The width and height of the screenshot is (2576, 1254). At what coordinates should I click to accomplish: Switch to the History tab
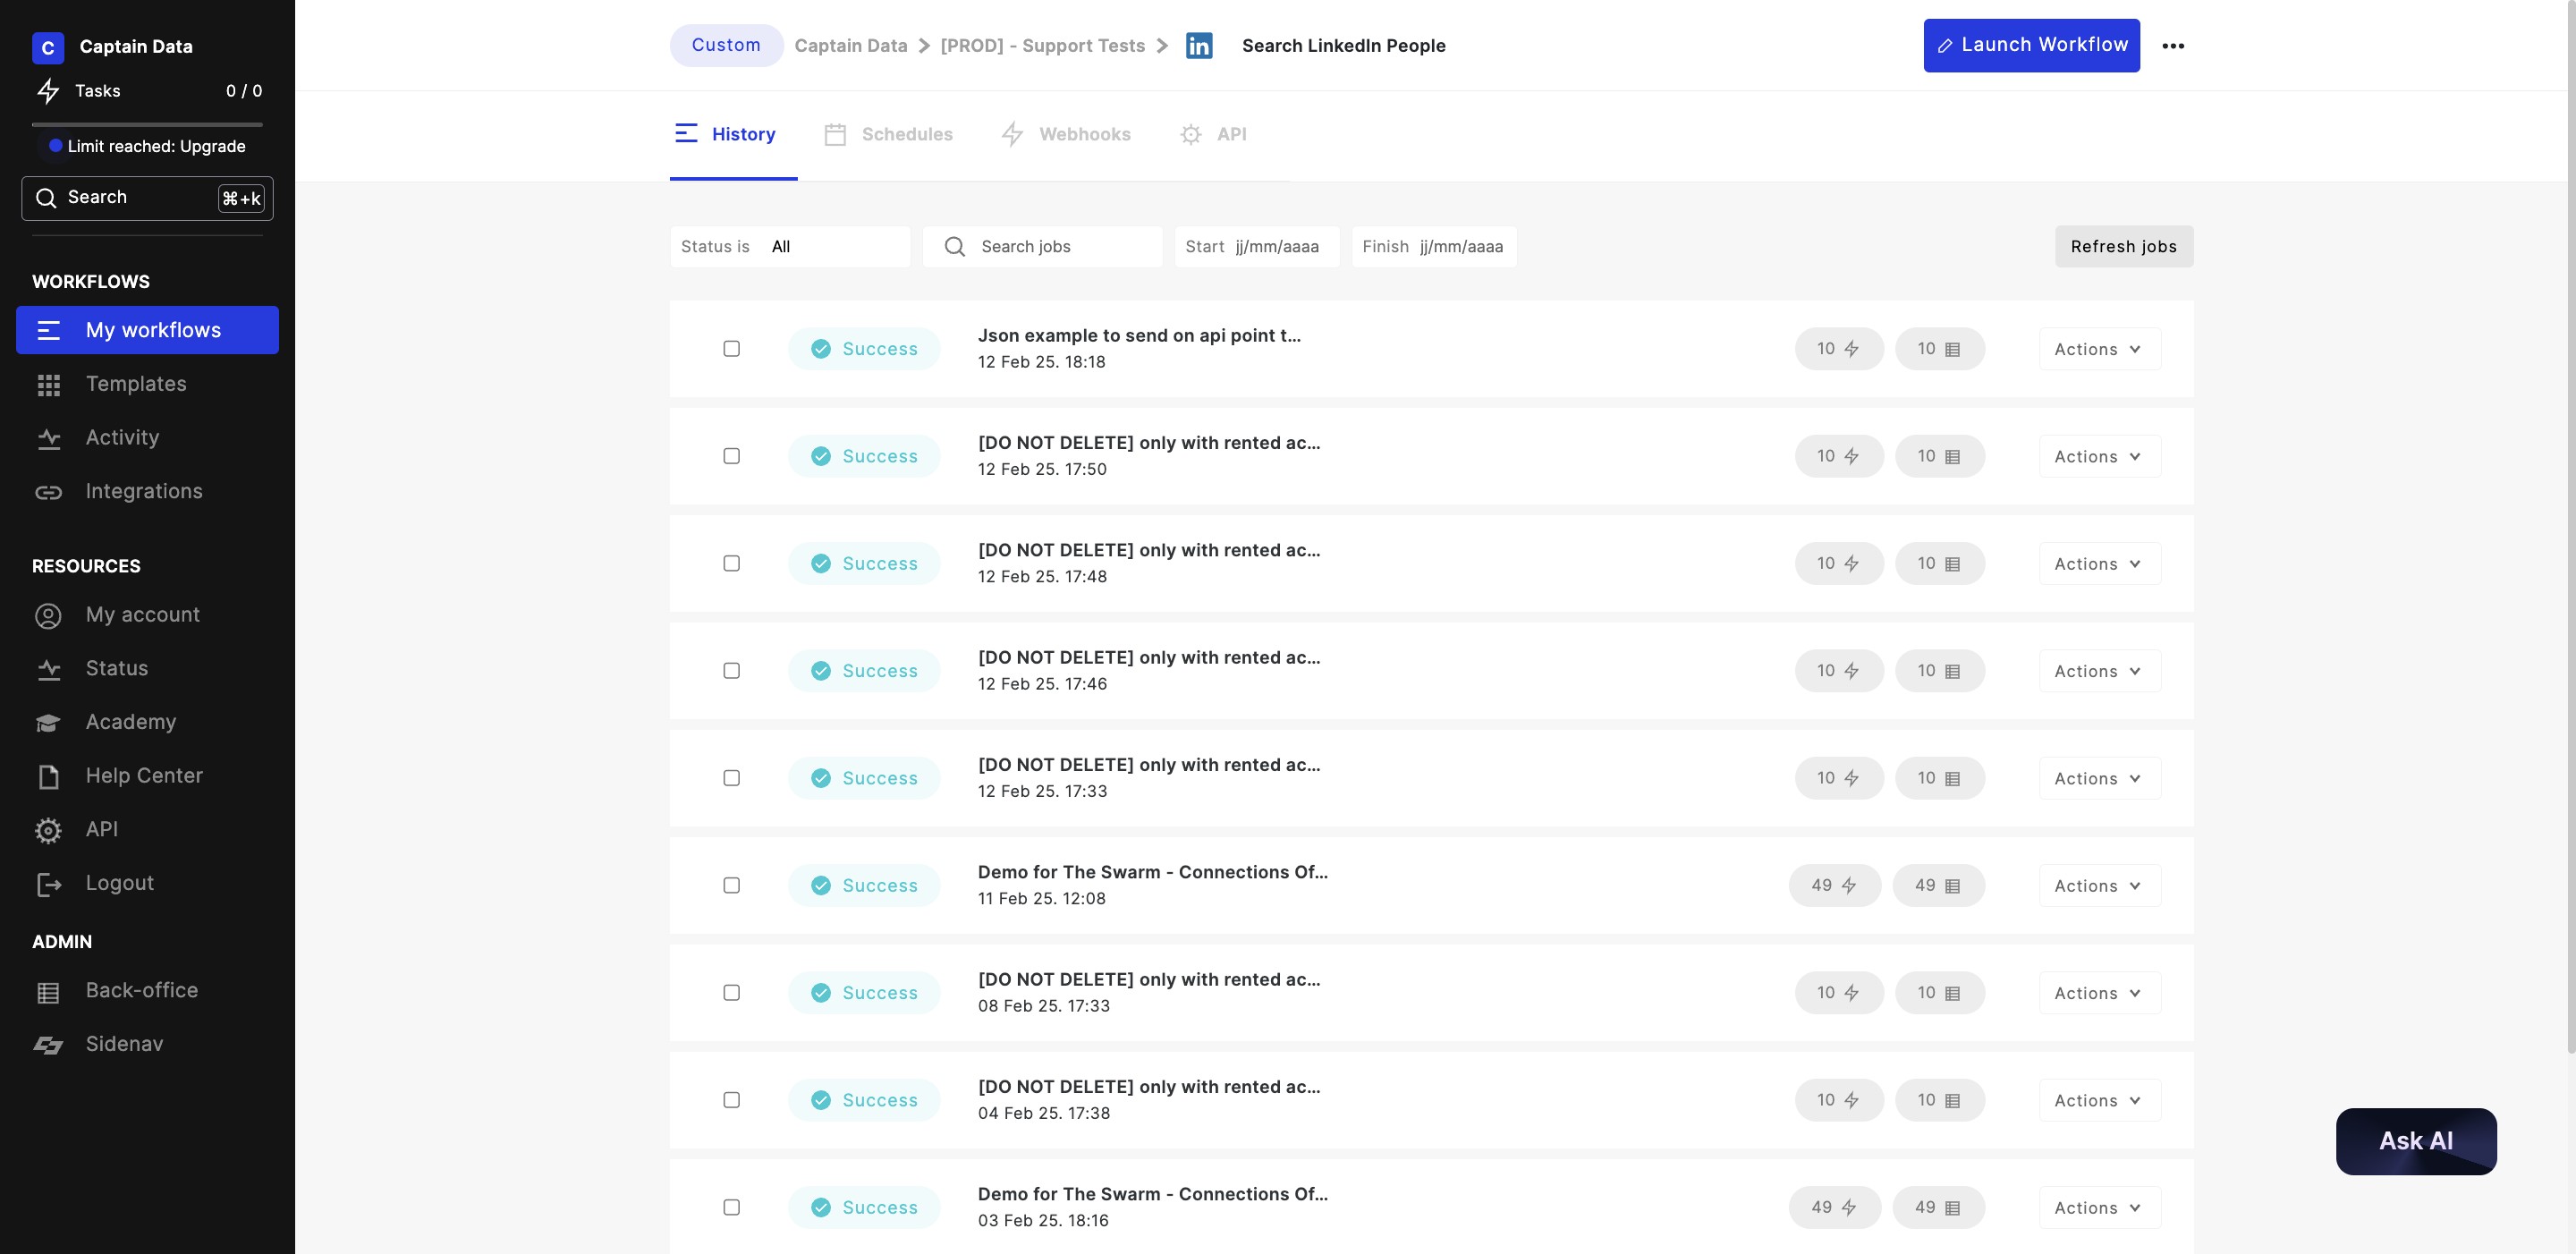(734, 135)
